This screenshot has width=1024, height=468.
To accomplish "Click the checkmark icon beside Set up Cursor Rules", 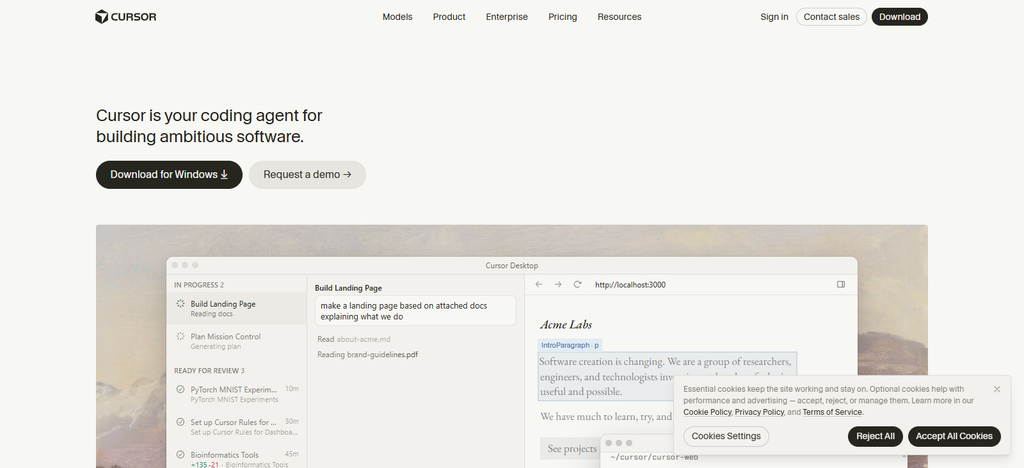I will (x=180, y=422).
